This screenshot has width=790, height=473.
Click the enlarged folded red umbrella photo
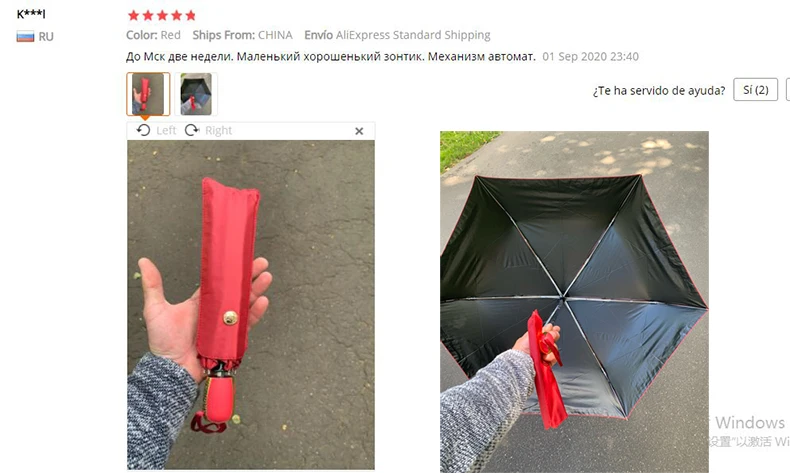[251, 305]
